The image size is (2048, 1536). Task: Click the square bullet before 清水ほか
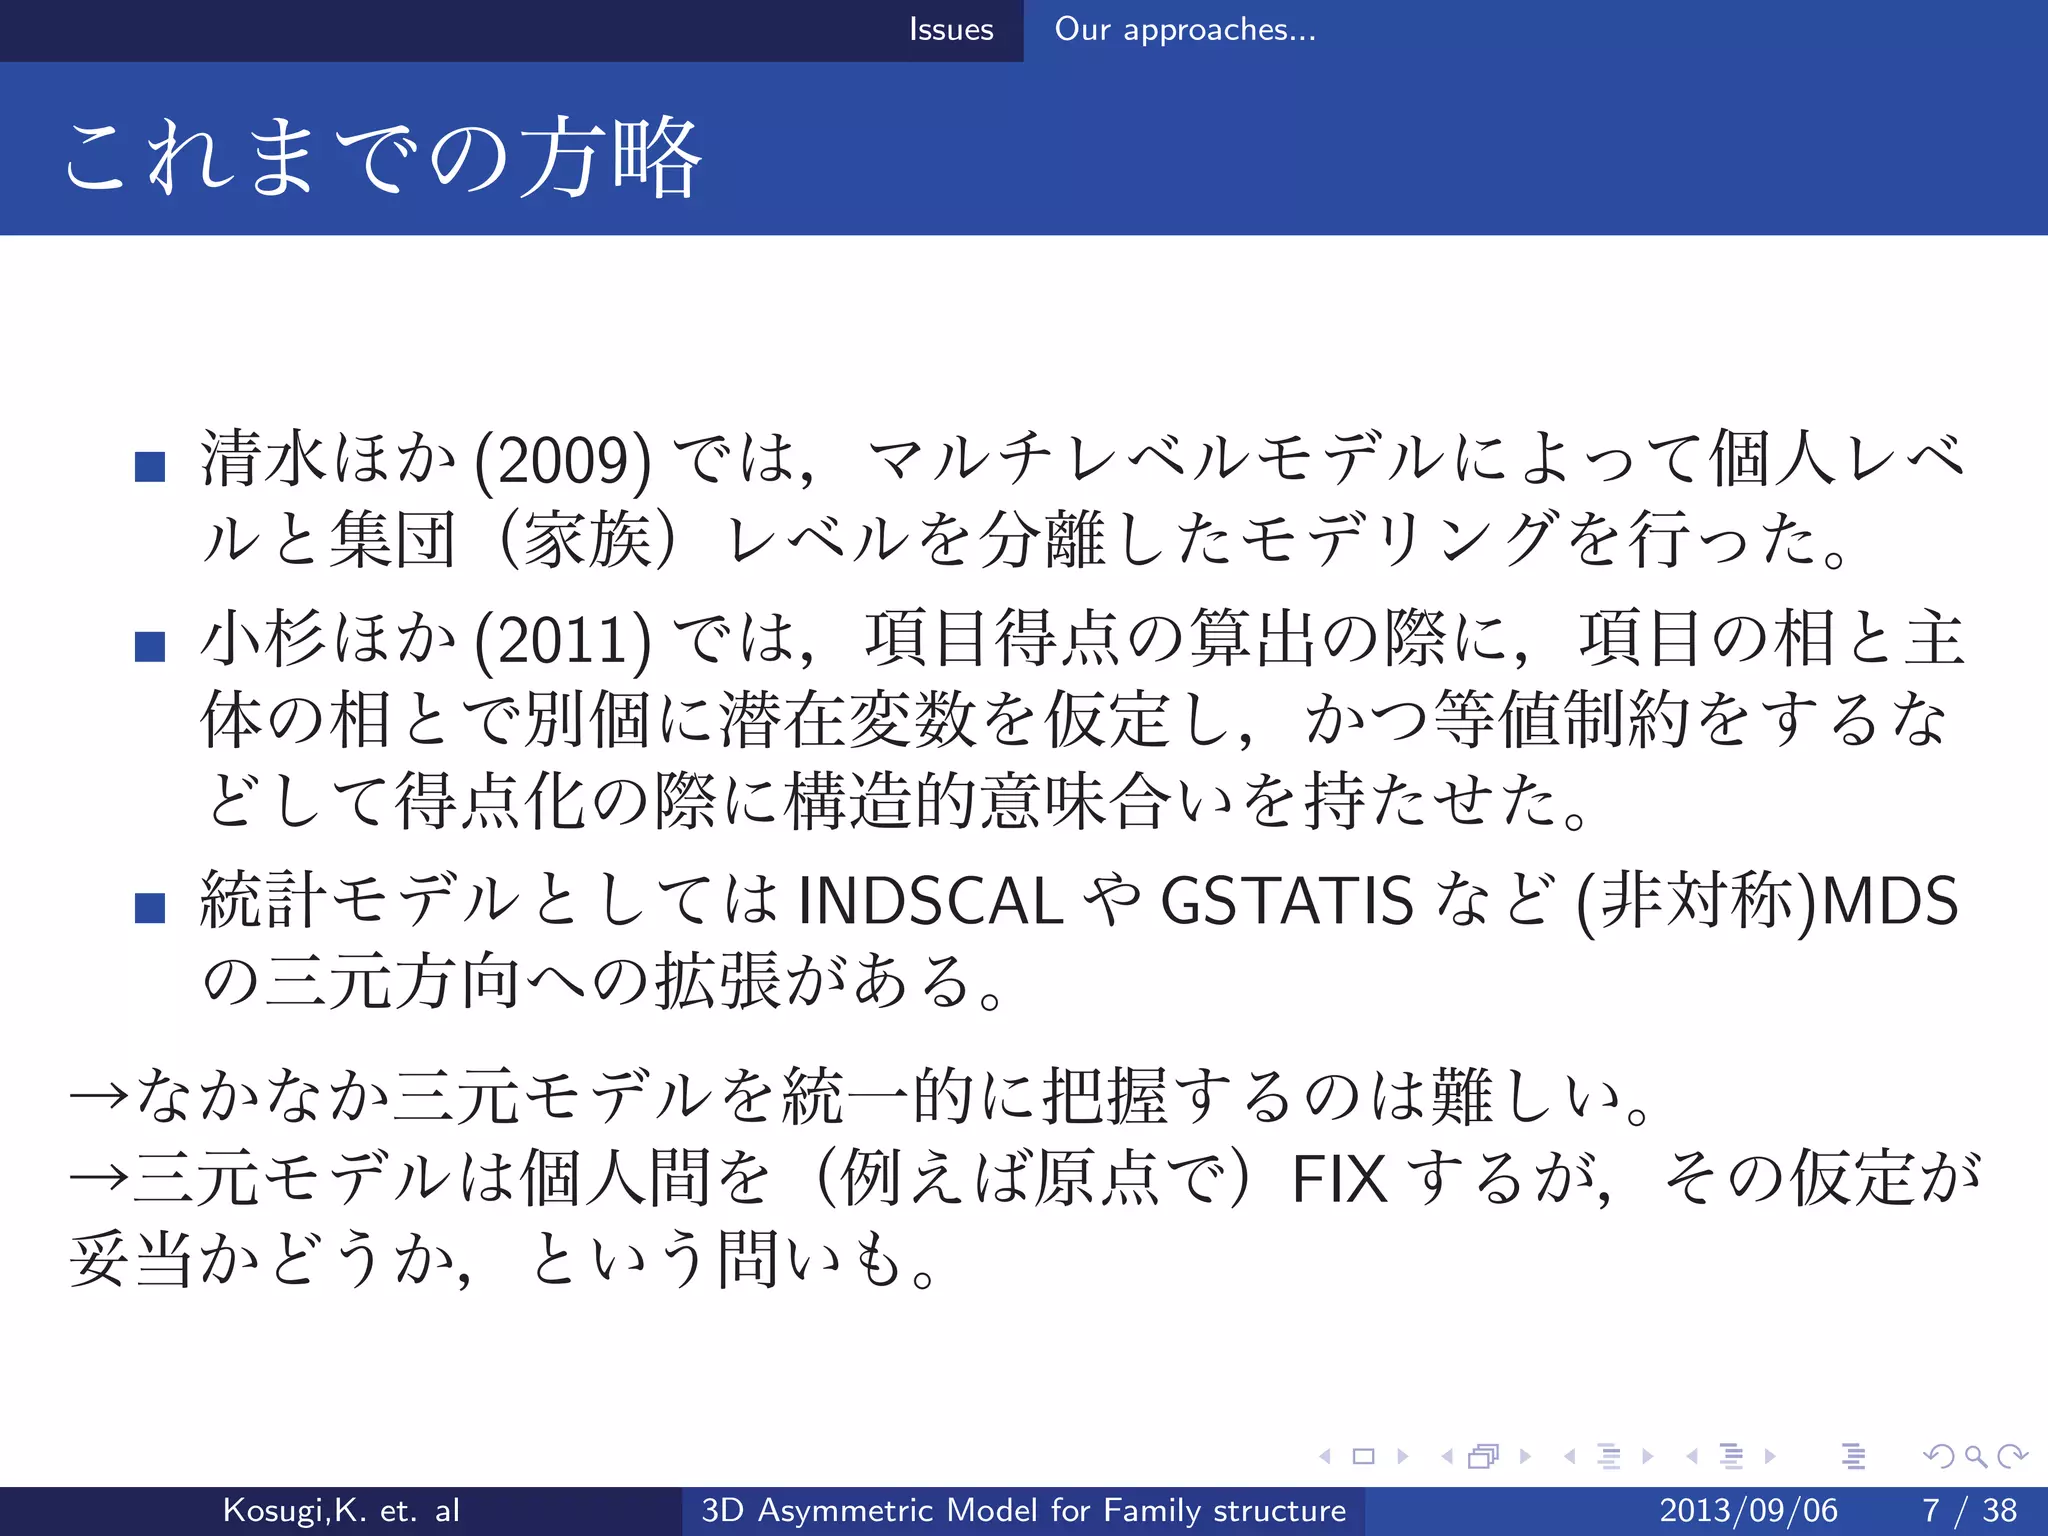tap(150, 466)
